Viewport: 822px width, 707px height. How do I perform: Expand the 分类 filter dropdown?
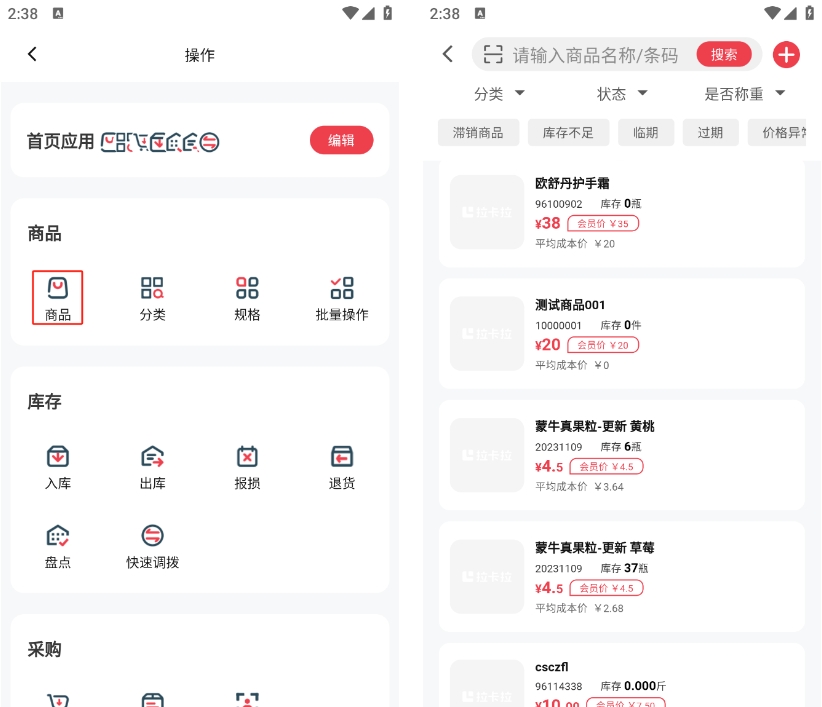(x=499, y=94)
